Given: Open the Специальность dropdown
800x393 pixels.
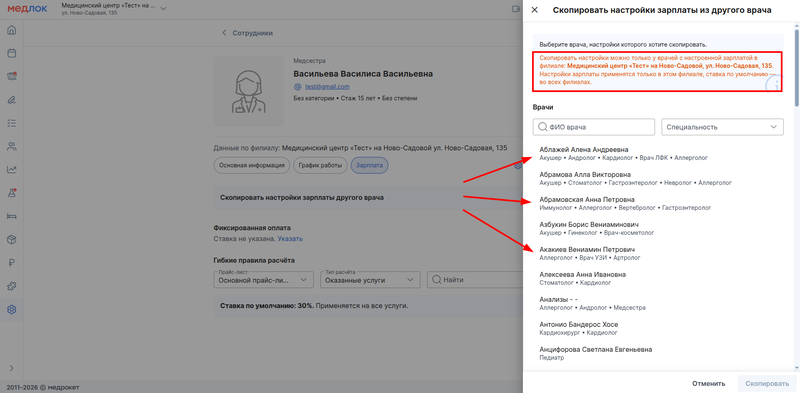Looking at the screenshot, I should coord(722,127).
